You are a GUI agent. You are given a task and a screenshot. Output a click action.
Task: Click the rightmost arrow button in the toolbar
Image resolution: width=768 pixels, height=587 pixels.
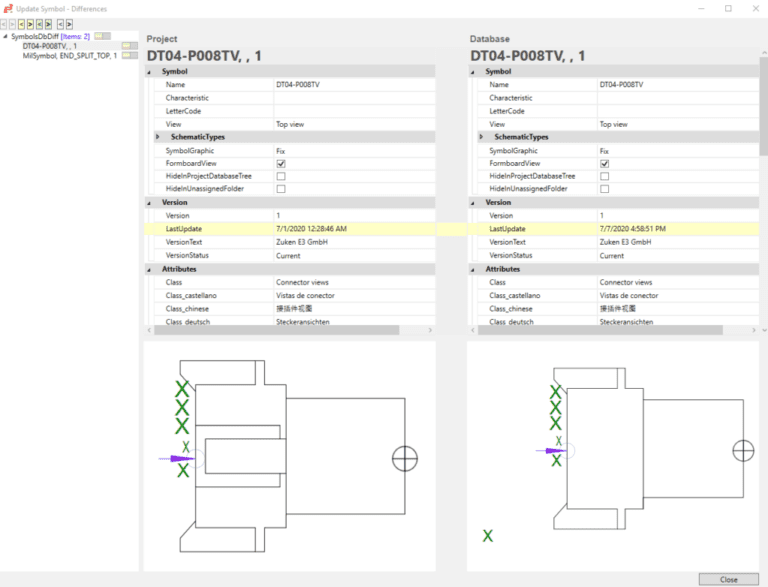(x=69, y=24)
